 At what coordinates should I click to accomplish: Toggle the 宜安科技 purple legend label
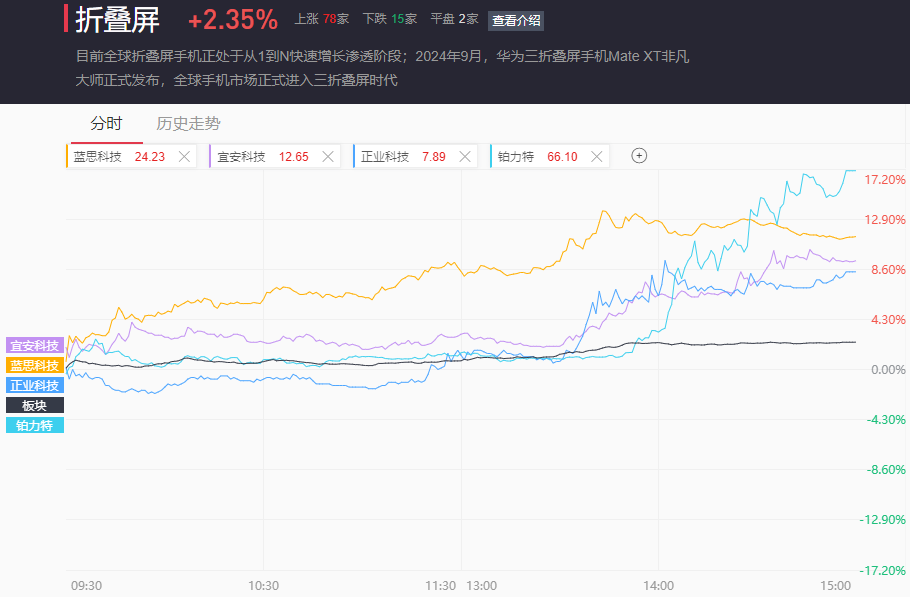pyautogui.click(x=35, y=345)
